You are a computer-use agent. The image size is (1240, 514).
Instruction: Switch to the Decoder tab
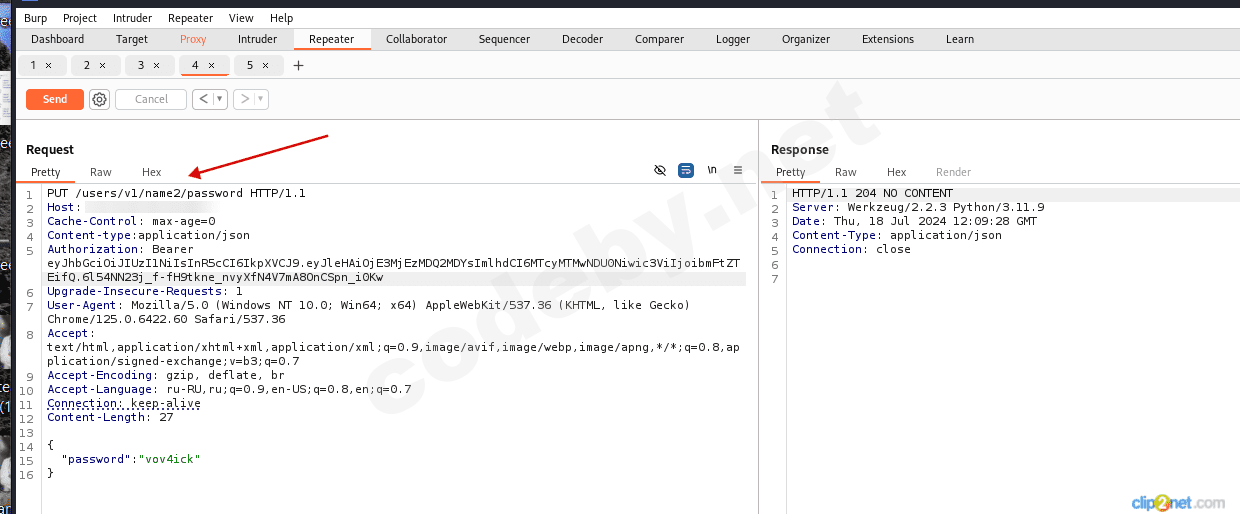pyautogui.click(x=582, y=39)
